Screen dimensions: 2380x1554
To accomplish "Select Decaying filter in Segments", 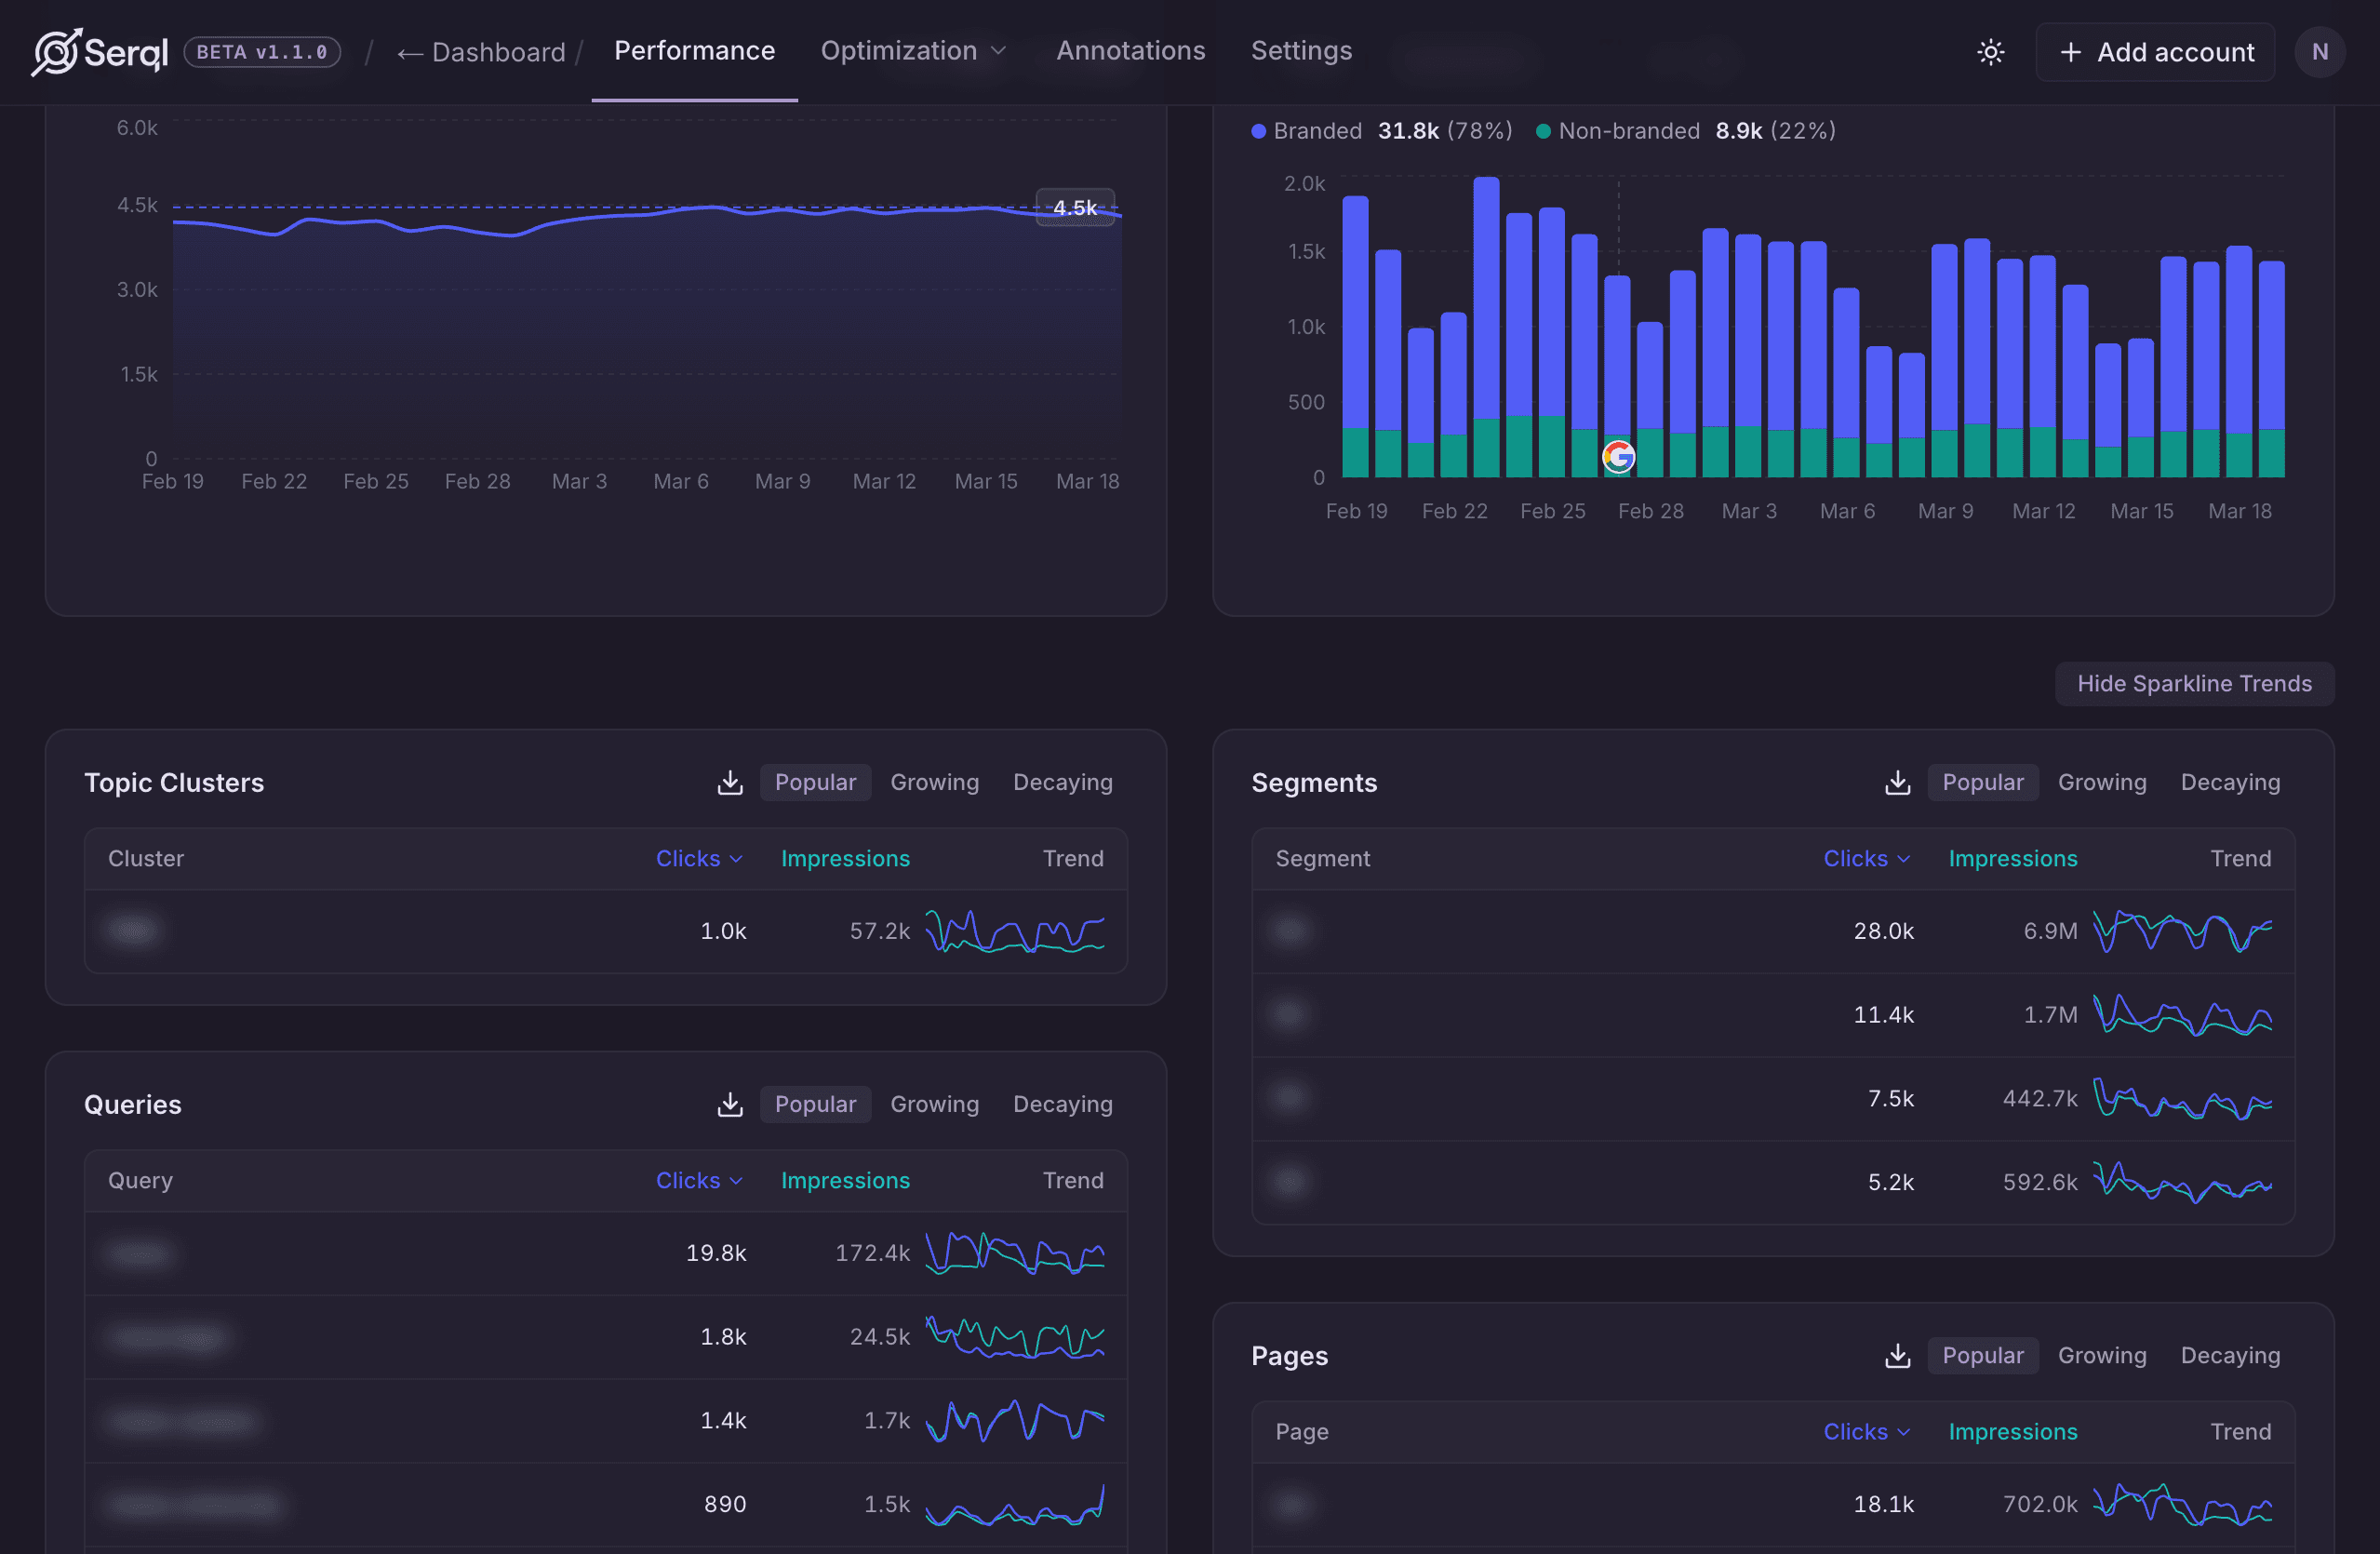I will coord(2230,783).
